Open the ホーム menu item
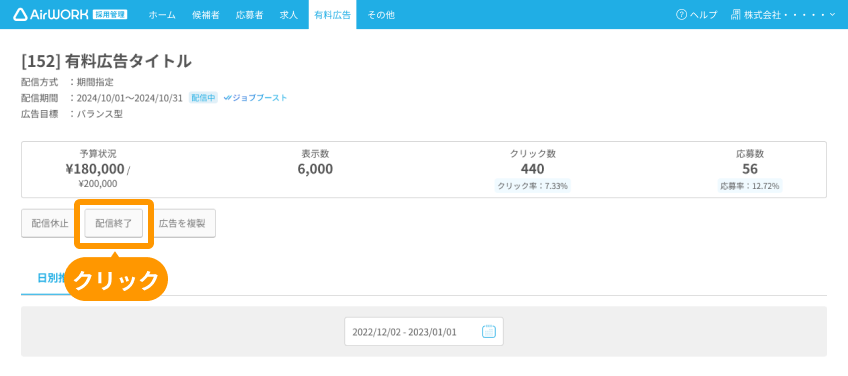The image size is (848, 376). [162, 15]
